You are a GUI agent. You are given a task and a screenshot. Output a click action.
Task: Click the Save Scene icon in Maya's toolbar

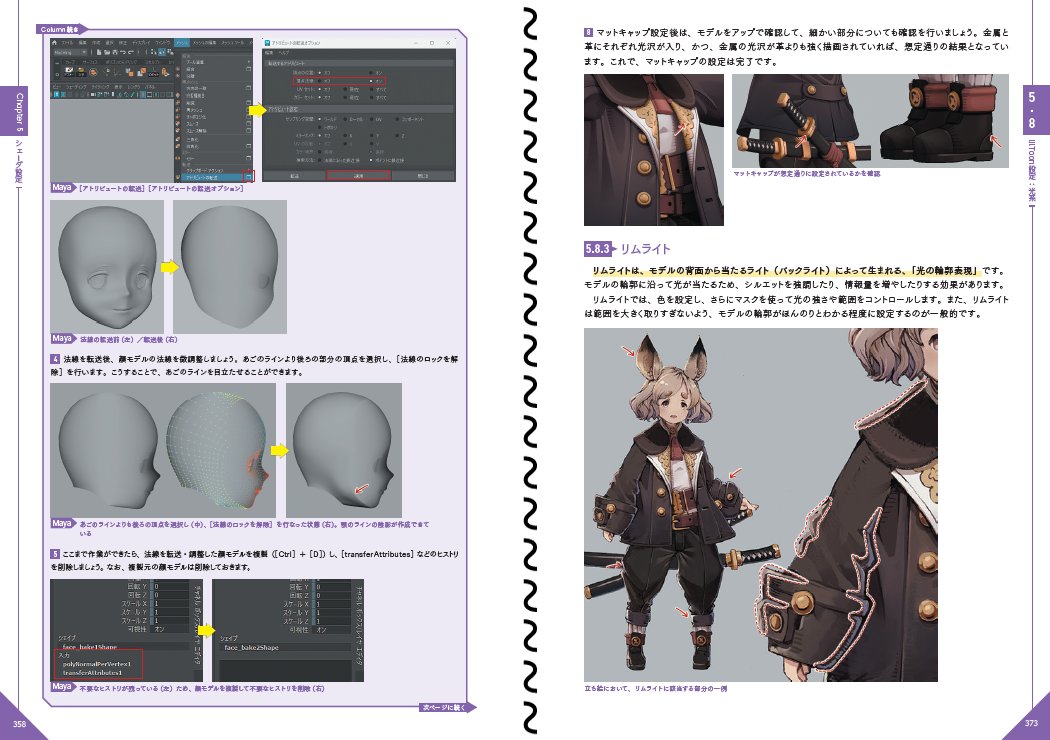click(x=115, y=52)
